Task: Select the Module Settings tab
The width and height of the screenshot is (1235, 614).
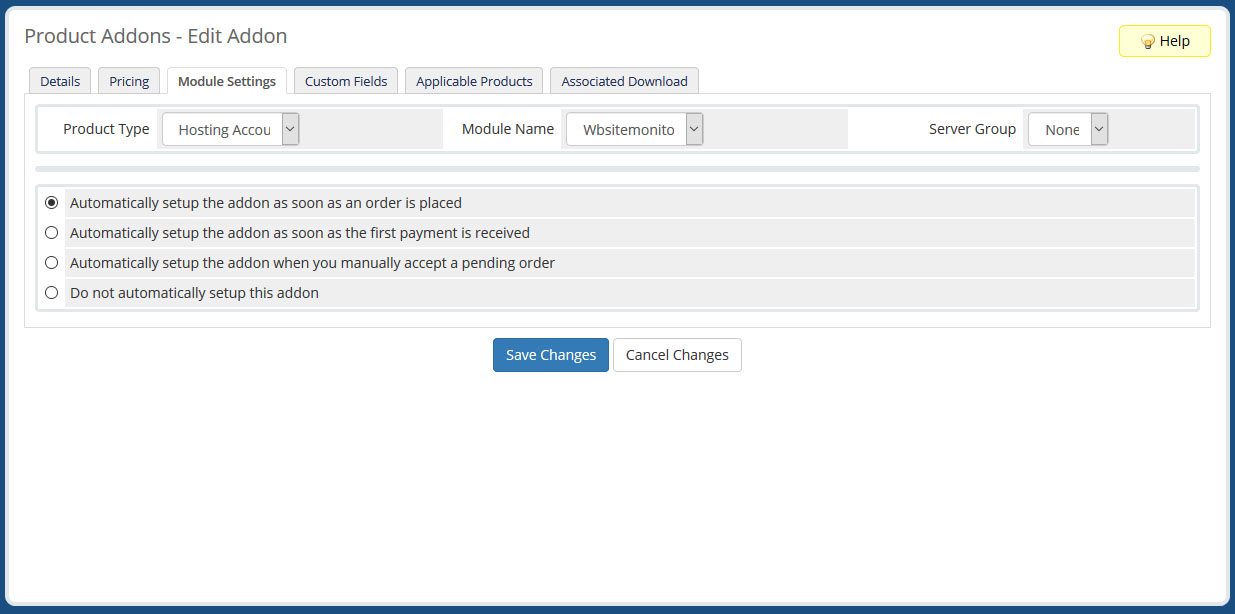Action: [226, 80]
